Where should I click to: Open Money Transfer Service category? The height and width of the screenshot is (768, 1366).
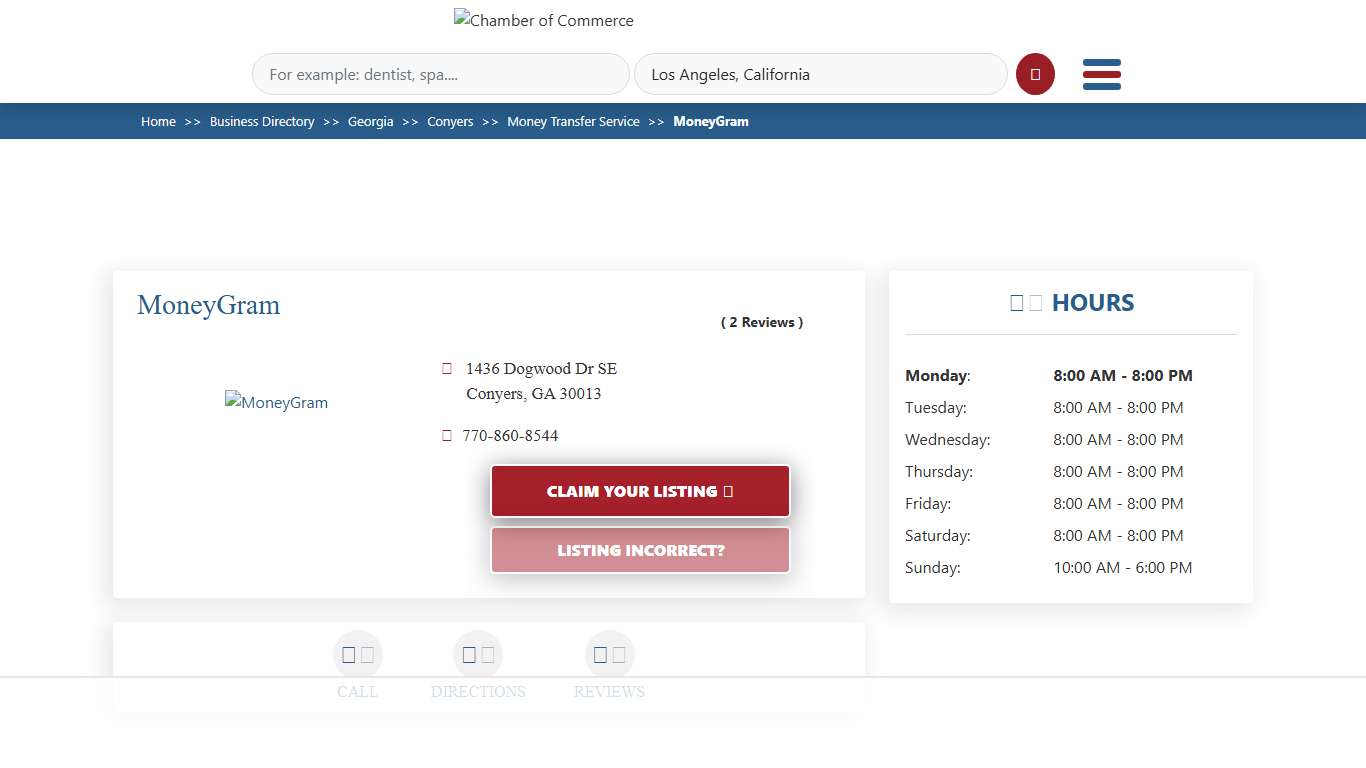(573, 121)
